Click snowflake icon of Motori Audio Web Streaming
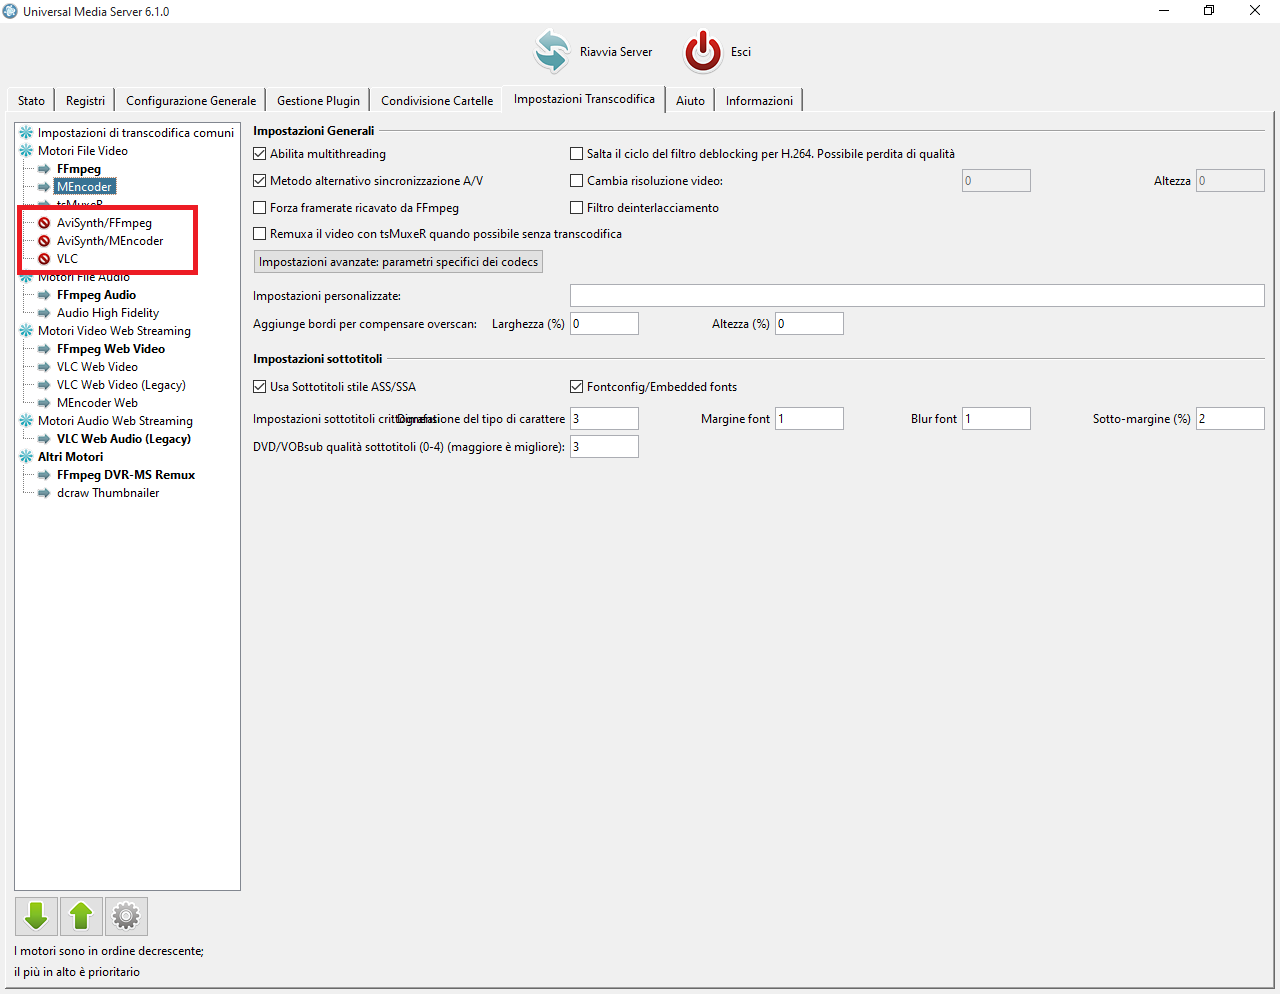This screenshot has height=994, width=1280. coord(26,421)
